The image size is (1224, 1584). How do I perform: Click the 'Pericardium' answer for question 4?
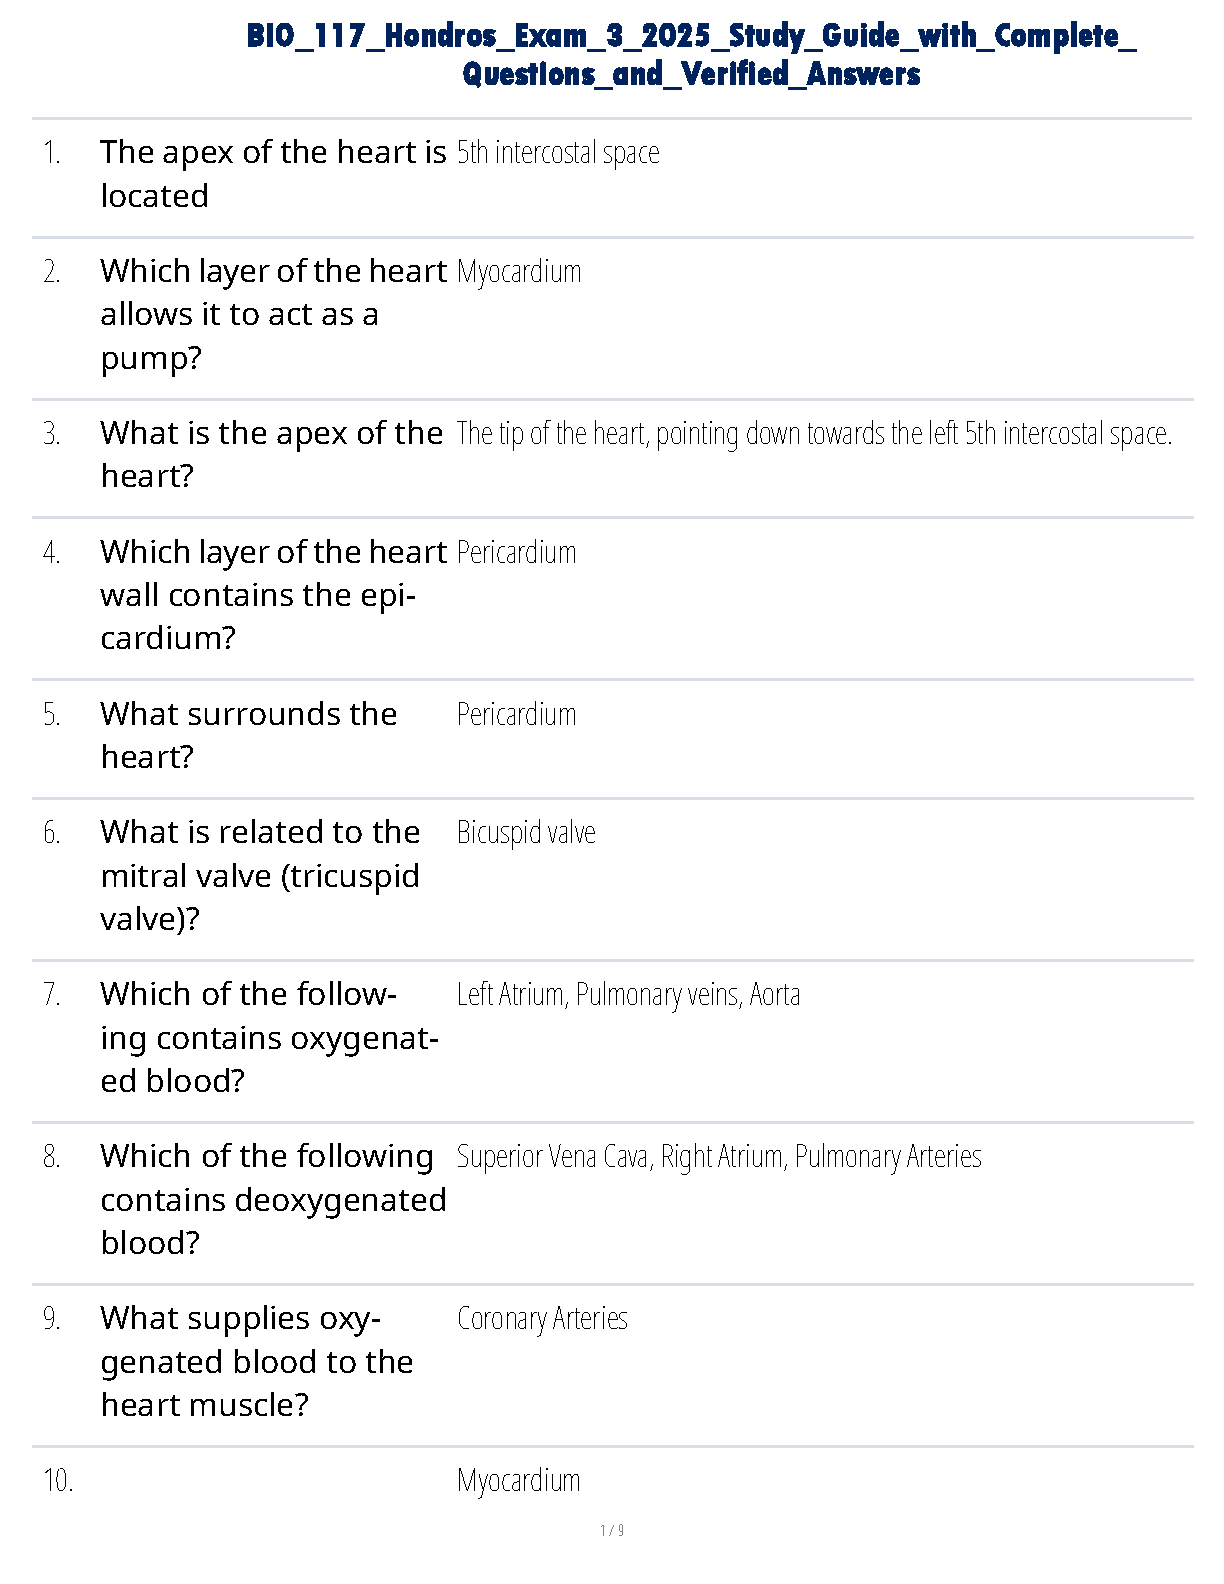point(516,553)
